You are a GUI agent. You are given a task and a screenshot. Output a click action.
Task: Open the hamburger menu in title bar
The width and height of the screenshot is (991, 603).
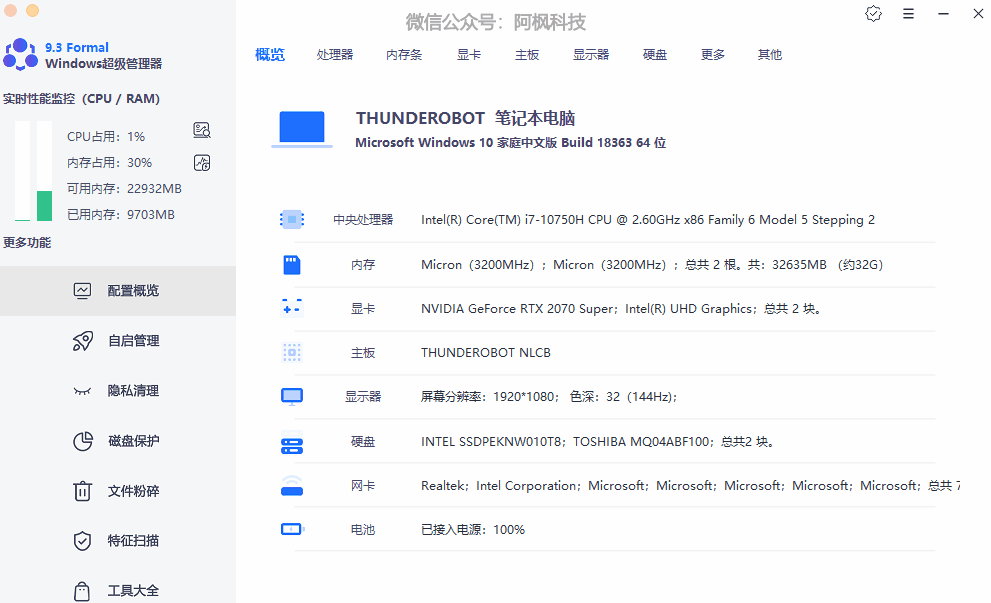pyautogui.click(x=908, y=14)
